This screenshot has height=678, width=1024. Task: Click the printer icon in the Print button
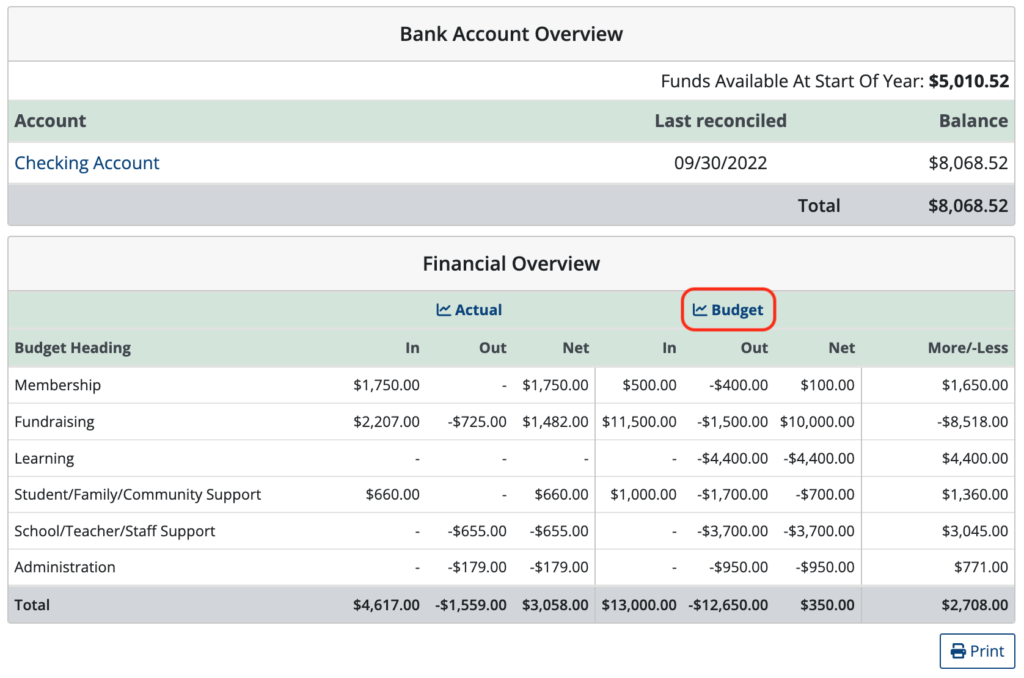coord(957,651)
